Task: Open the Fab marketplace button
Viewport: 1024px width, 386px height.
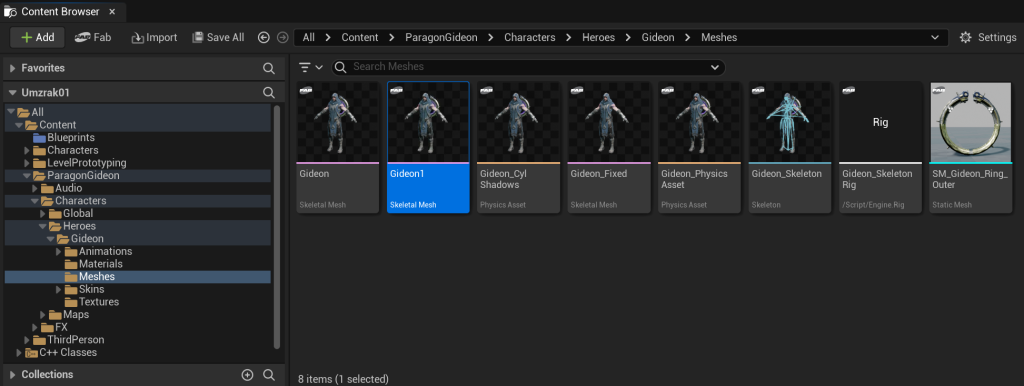Action: pos(93,37)
